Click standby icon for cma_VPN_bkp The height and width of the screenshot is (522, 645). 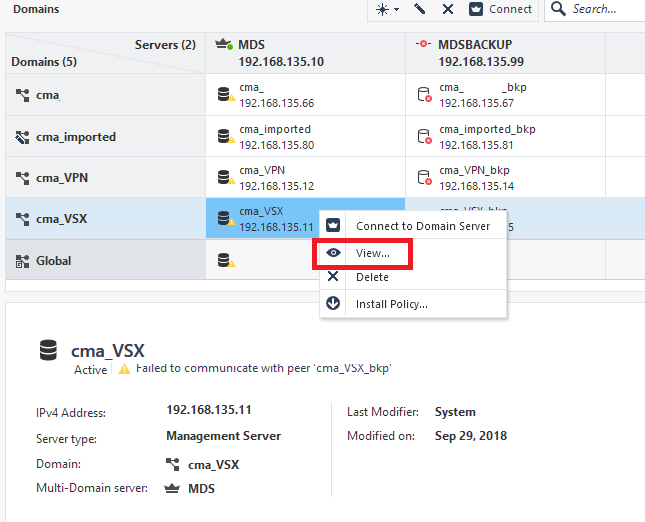coord(425,177)
